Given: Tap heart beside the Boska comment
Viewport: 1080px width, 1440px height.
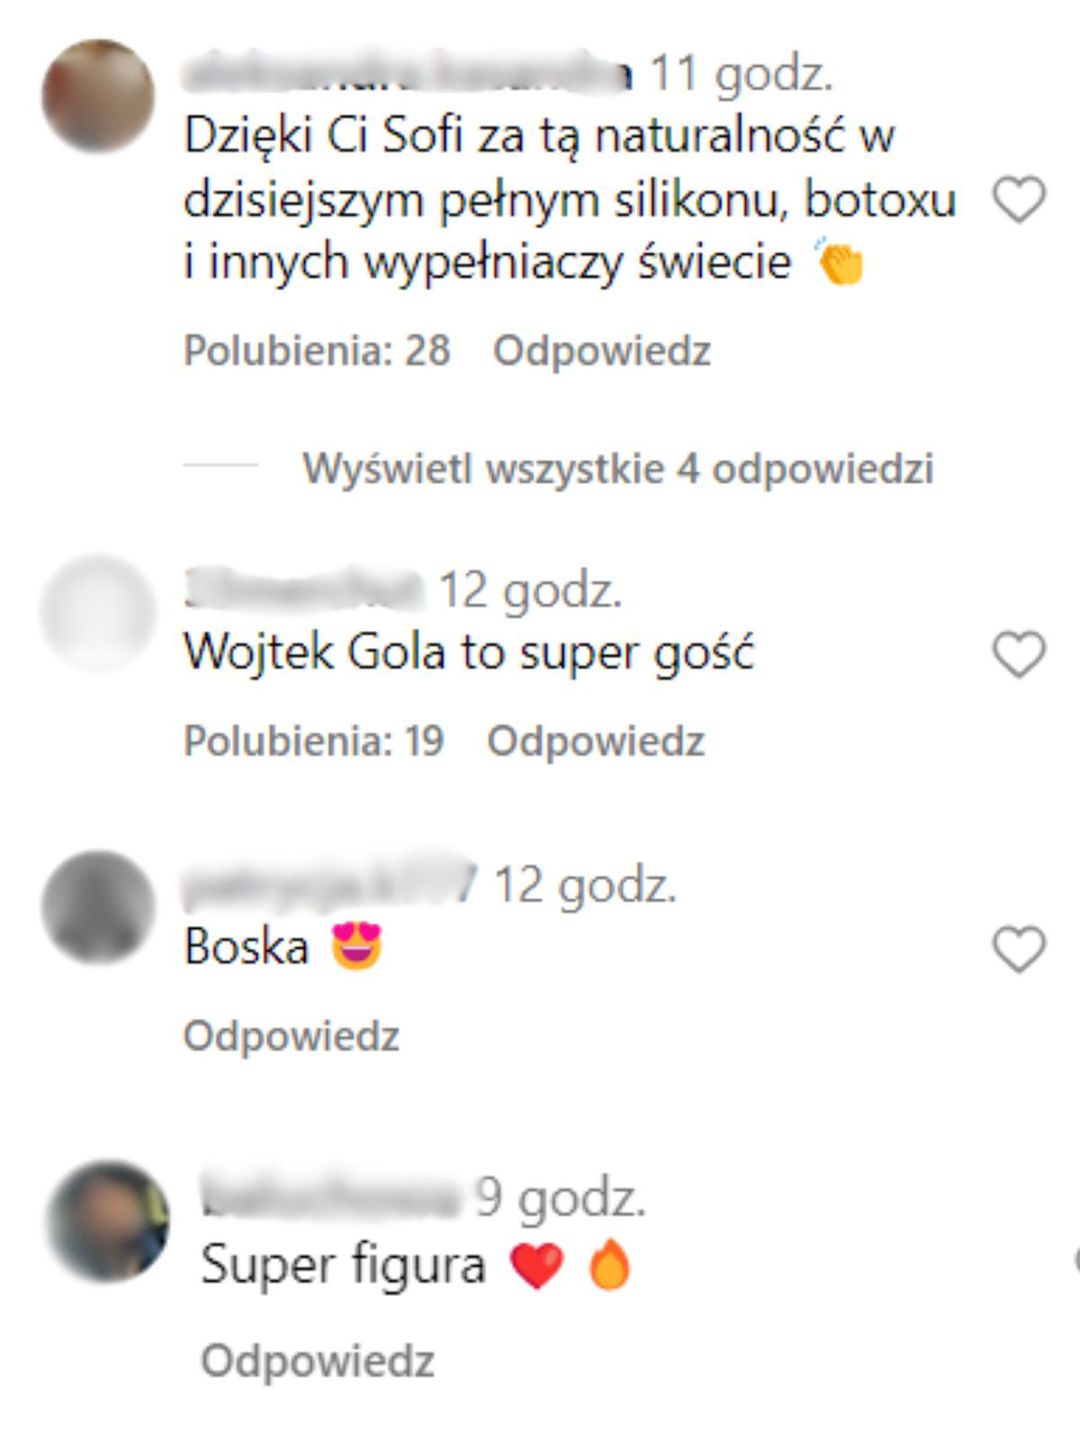Looking at the screenshot, I should point(1018,948).
